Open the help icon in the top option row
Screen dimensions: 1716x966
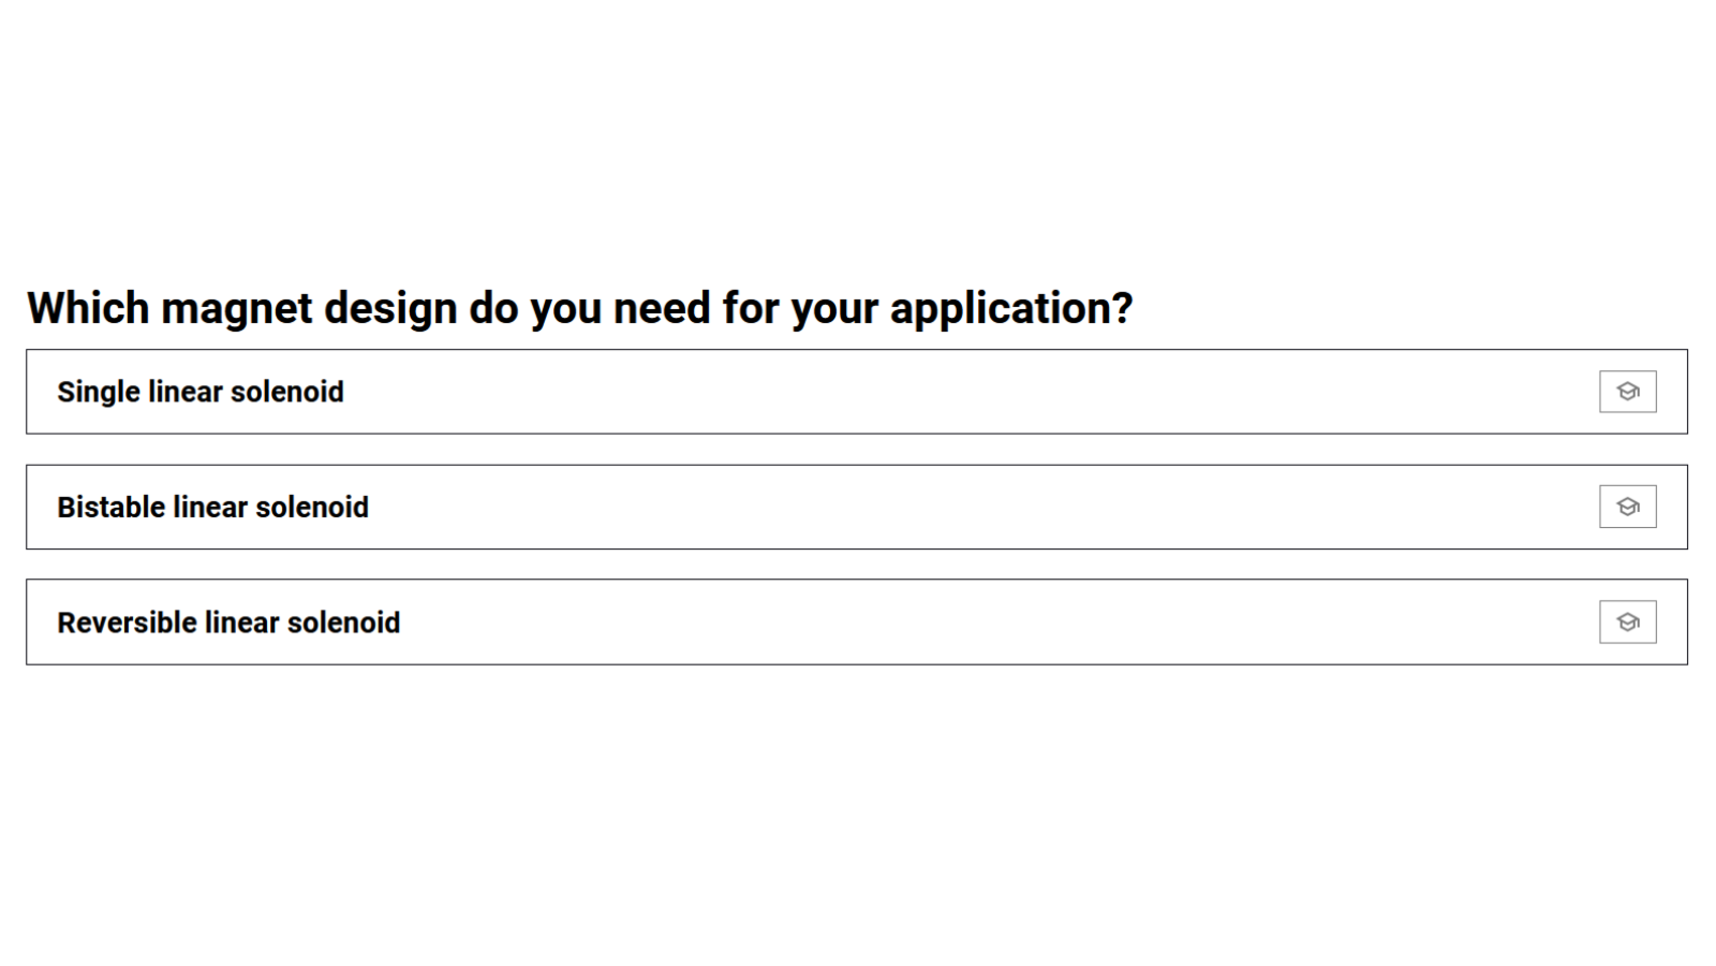[1627, 391]
